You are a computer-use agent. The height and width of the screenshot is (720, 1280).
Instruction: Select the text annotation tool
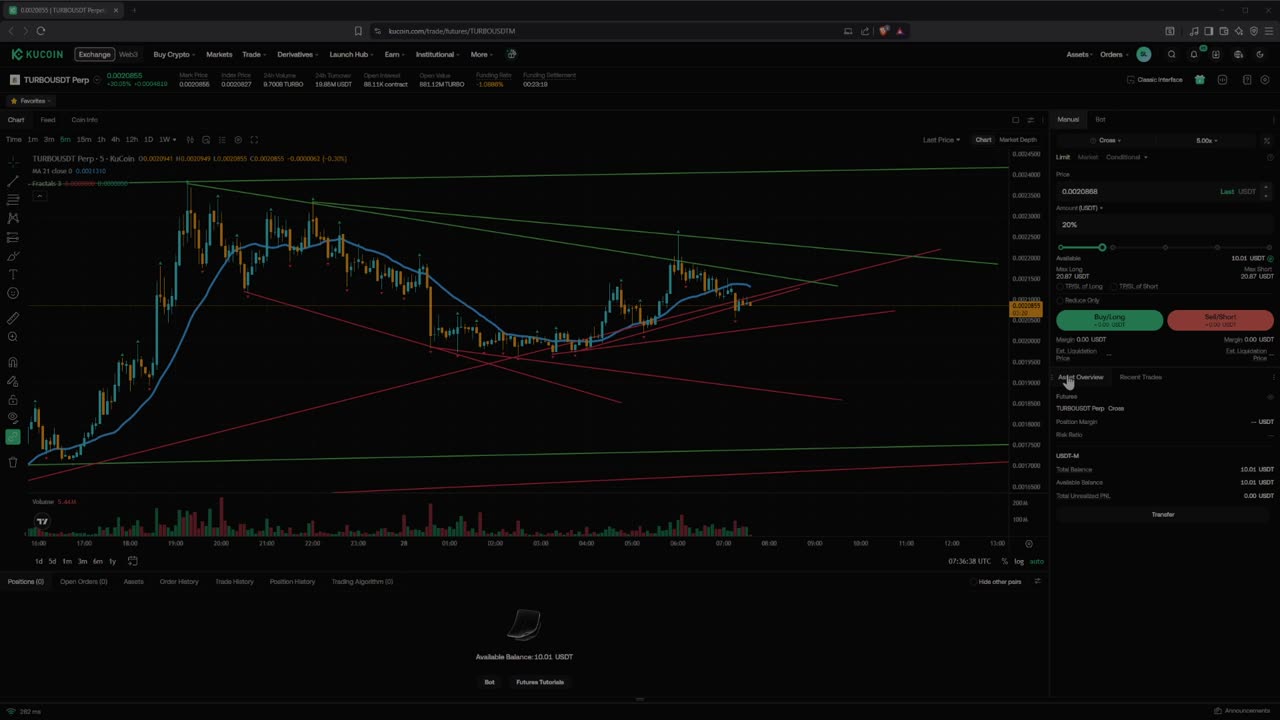coord(13,274)
